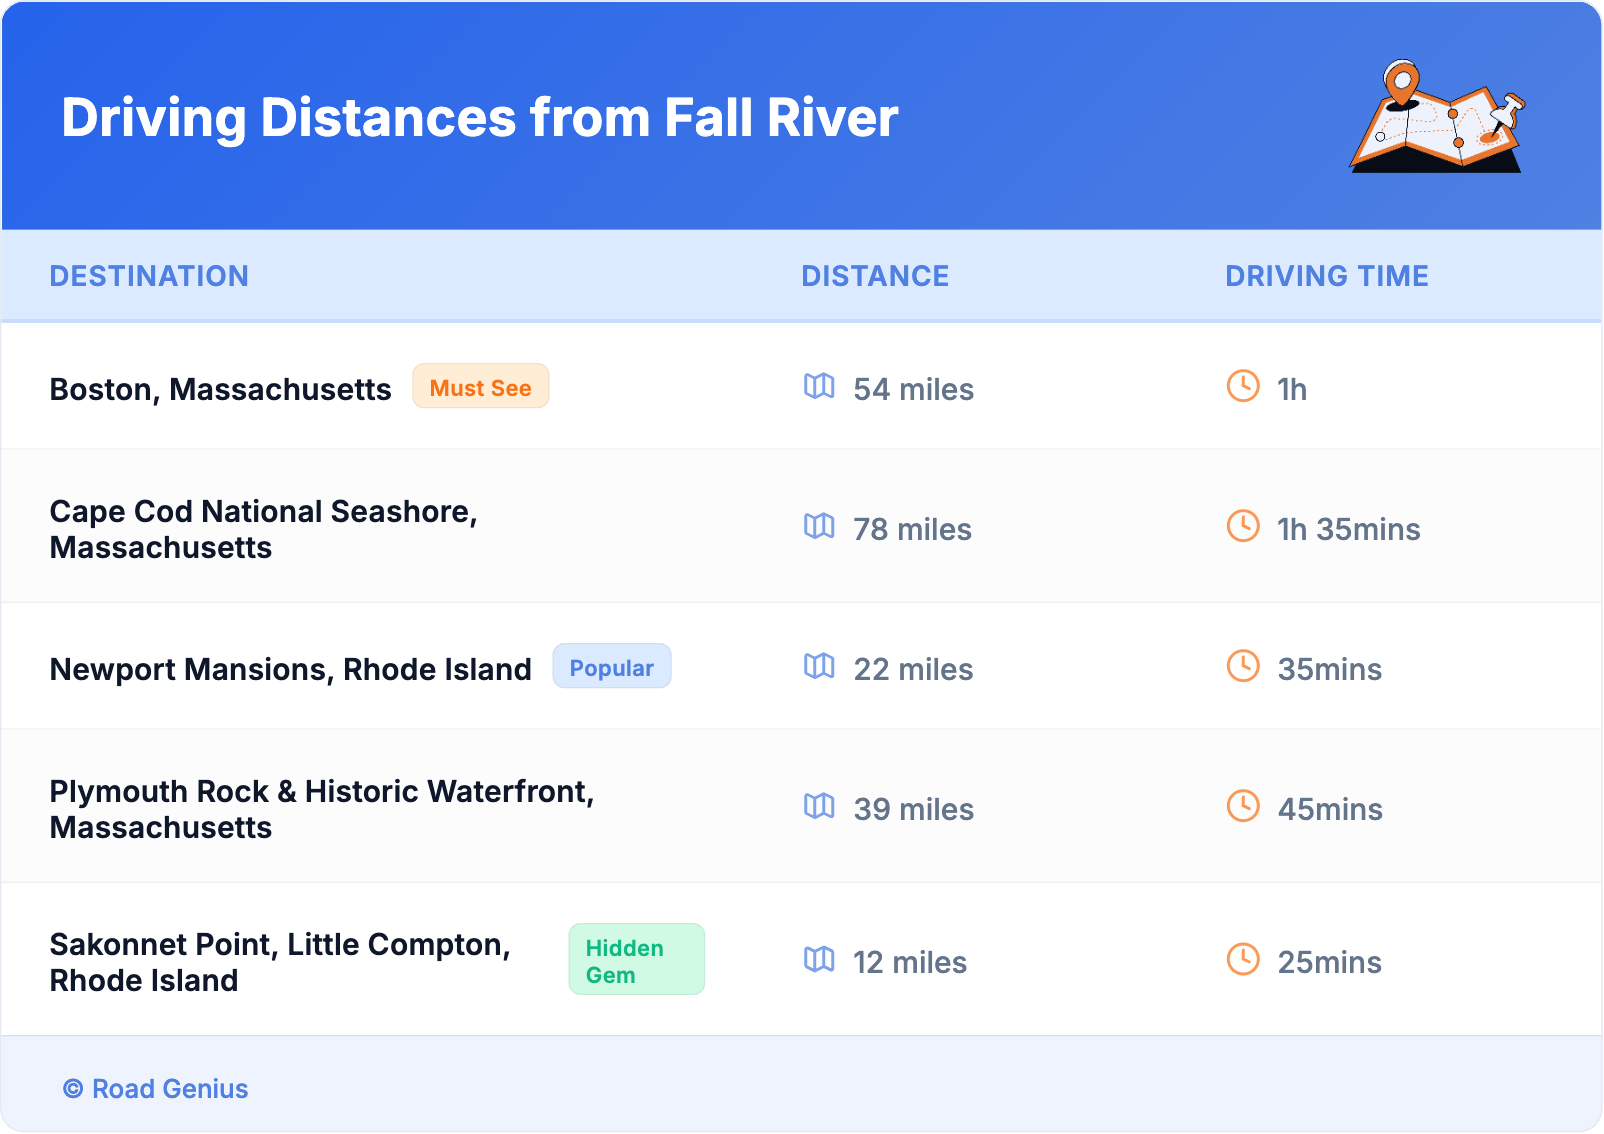Click the Driving Distances from Fall River title
This screenshot has width=1604, height=1134.
pos(480,118)
